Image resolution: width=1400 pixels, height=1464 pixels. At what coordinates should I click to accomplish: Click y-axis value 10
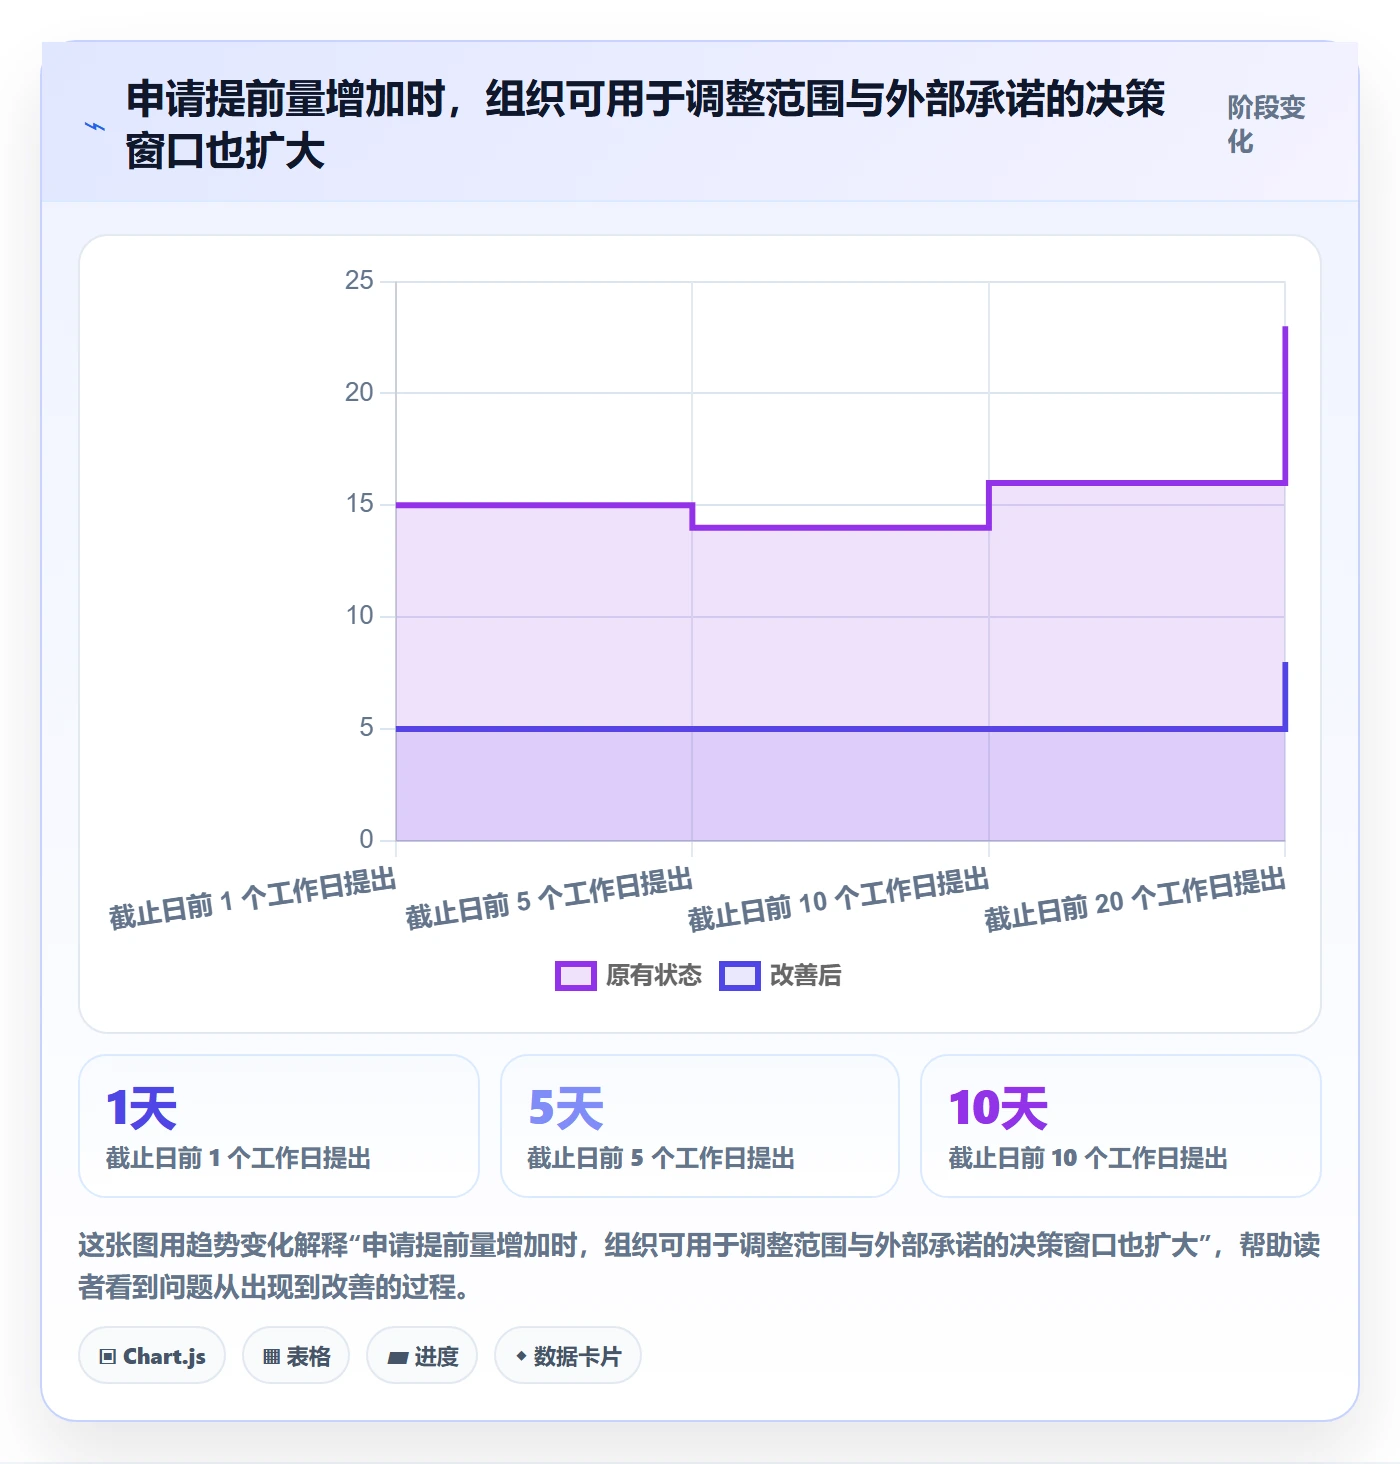[359, 616]
